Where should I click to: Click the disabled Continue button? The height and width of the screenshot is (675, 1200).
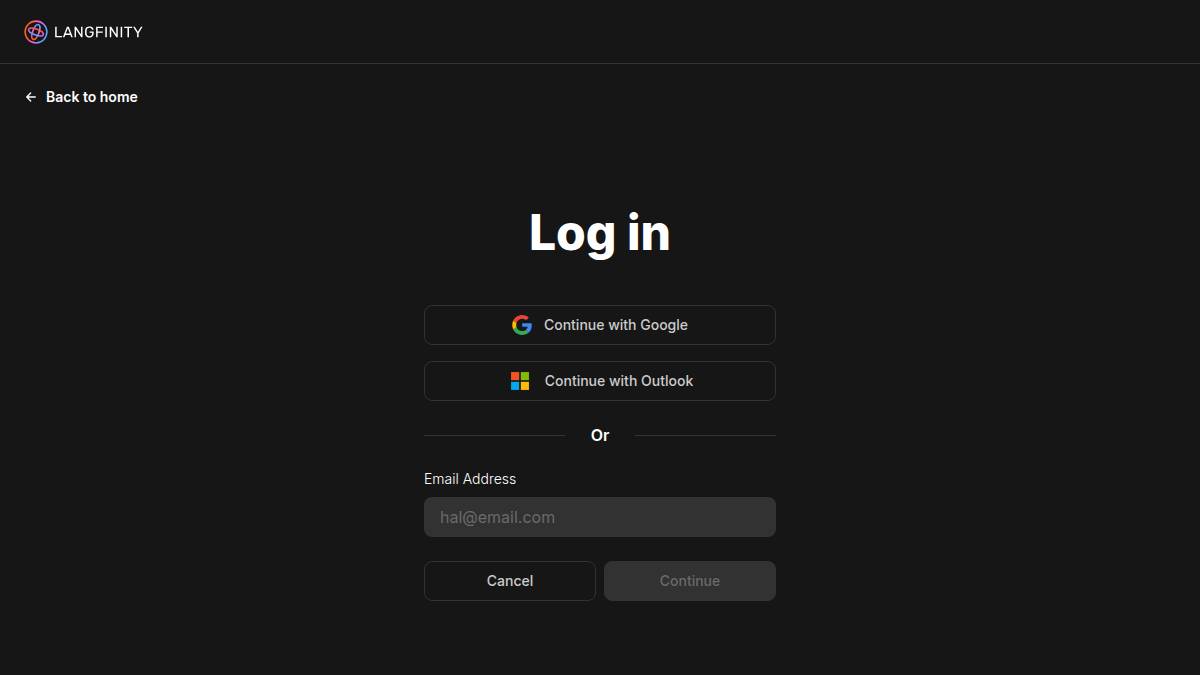(x=689, y=580)
